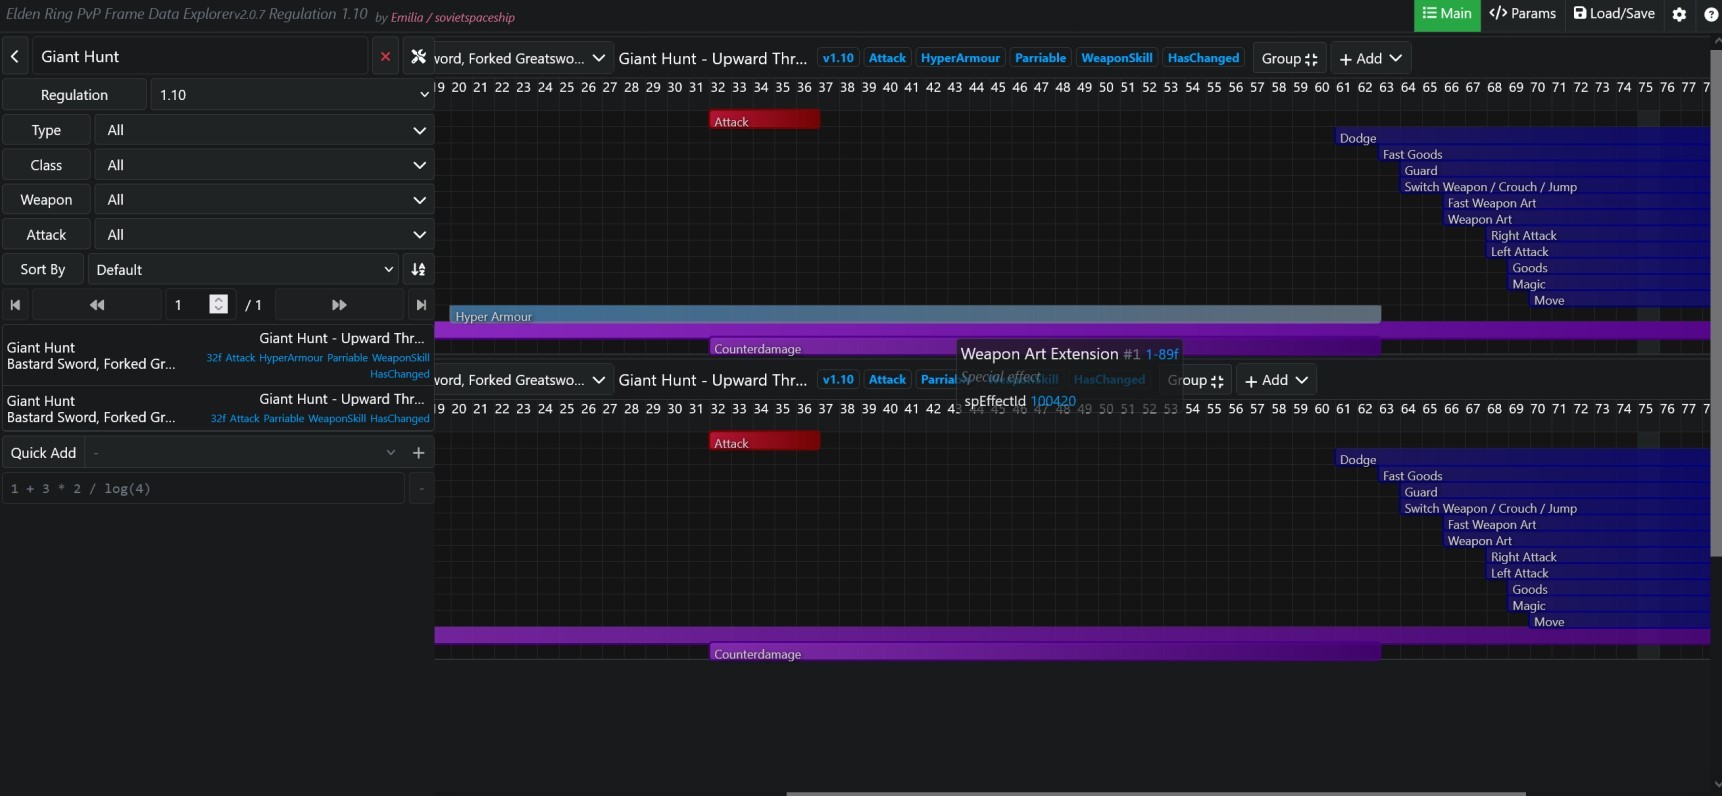Toggle sort direction icon beside Sort By
Image resolution: width=1722 pixels, height=796 pixels.
click(x=418, y=270)
